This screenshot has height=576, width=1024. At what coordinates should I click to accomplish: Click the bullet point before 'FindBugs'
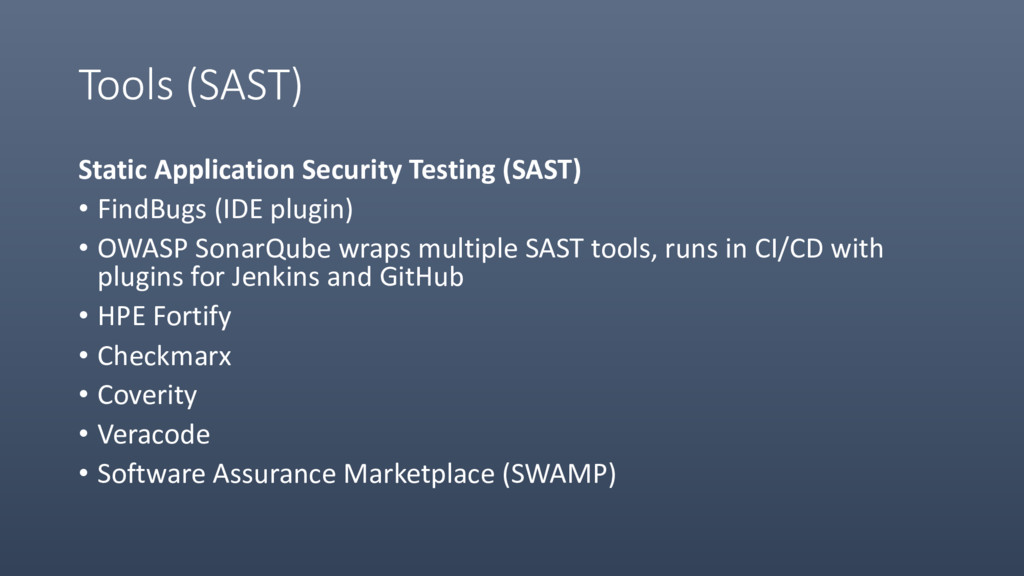pyautogui.click(x=84, y=209)
